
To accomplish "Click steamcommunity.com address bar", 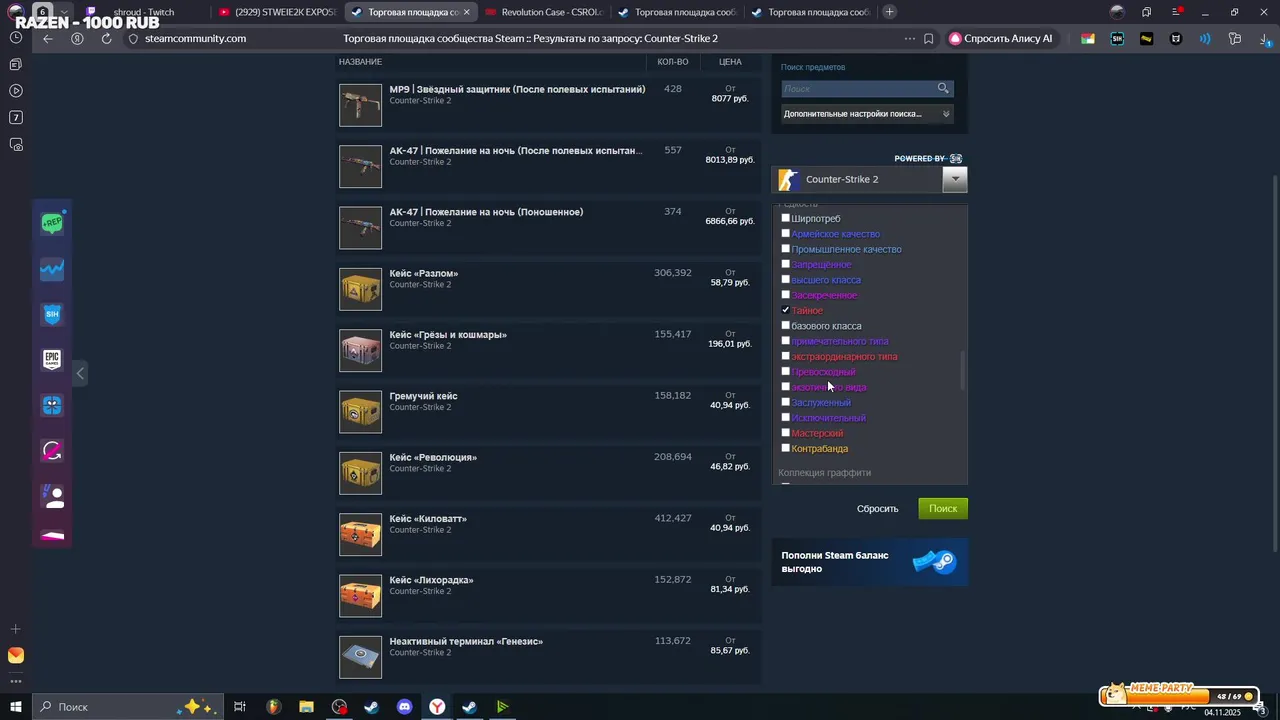I will [x=195, y=39].
